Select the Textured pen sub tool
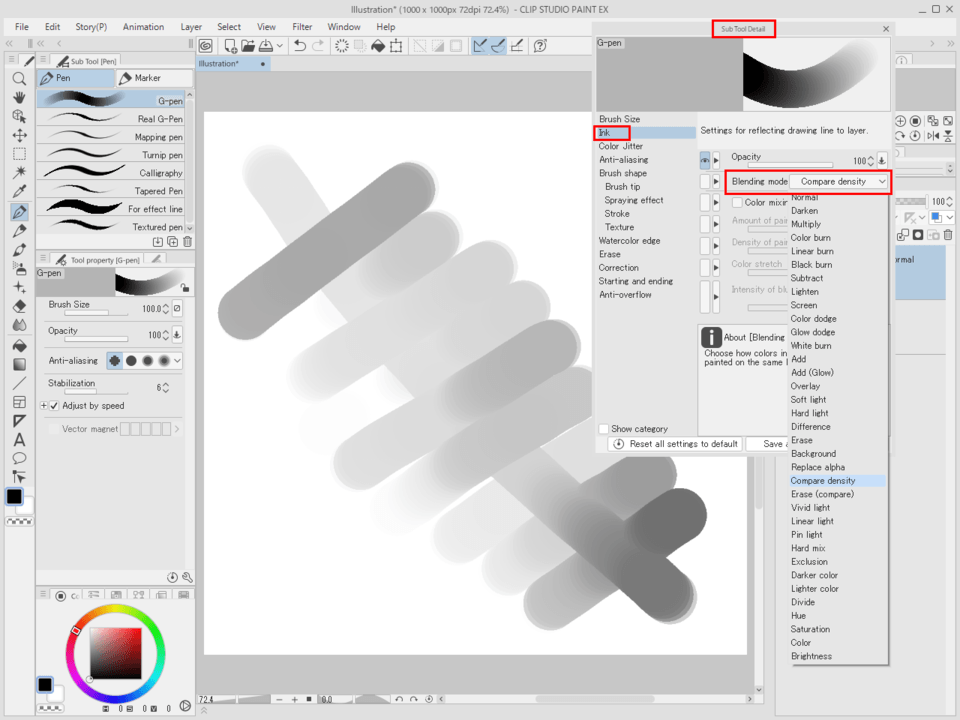 click(111, 227)
